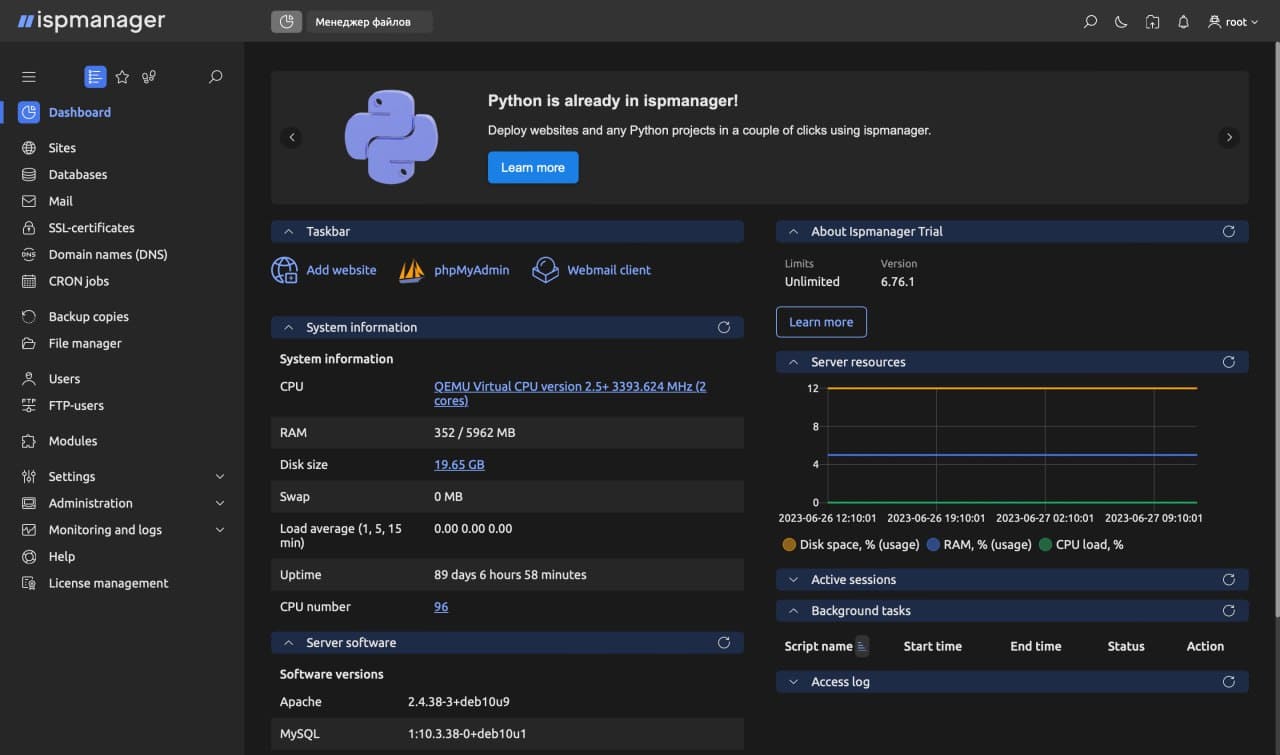Open the phpMyAdmin shortcut
This screenshot has height=755, width=1280.
[x=454, y=270]
